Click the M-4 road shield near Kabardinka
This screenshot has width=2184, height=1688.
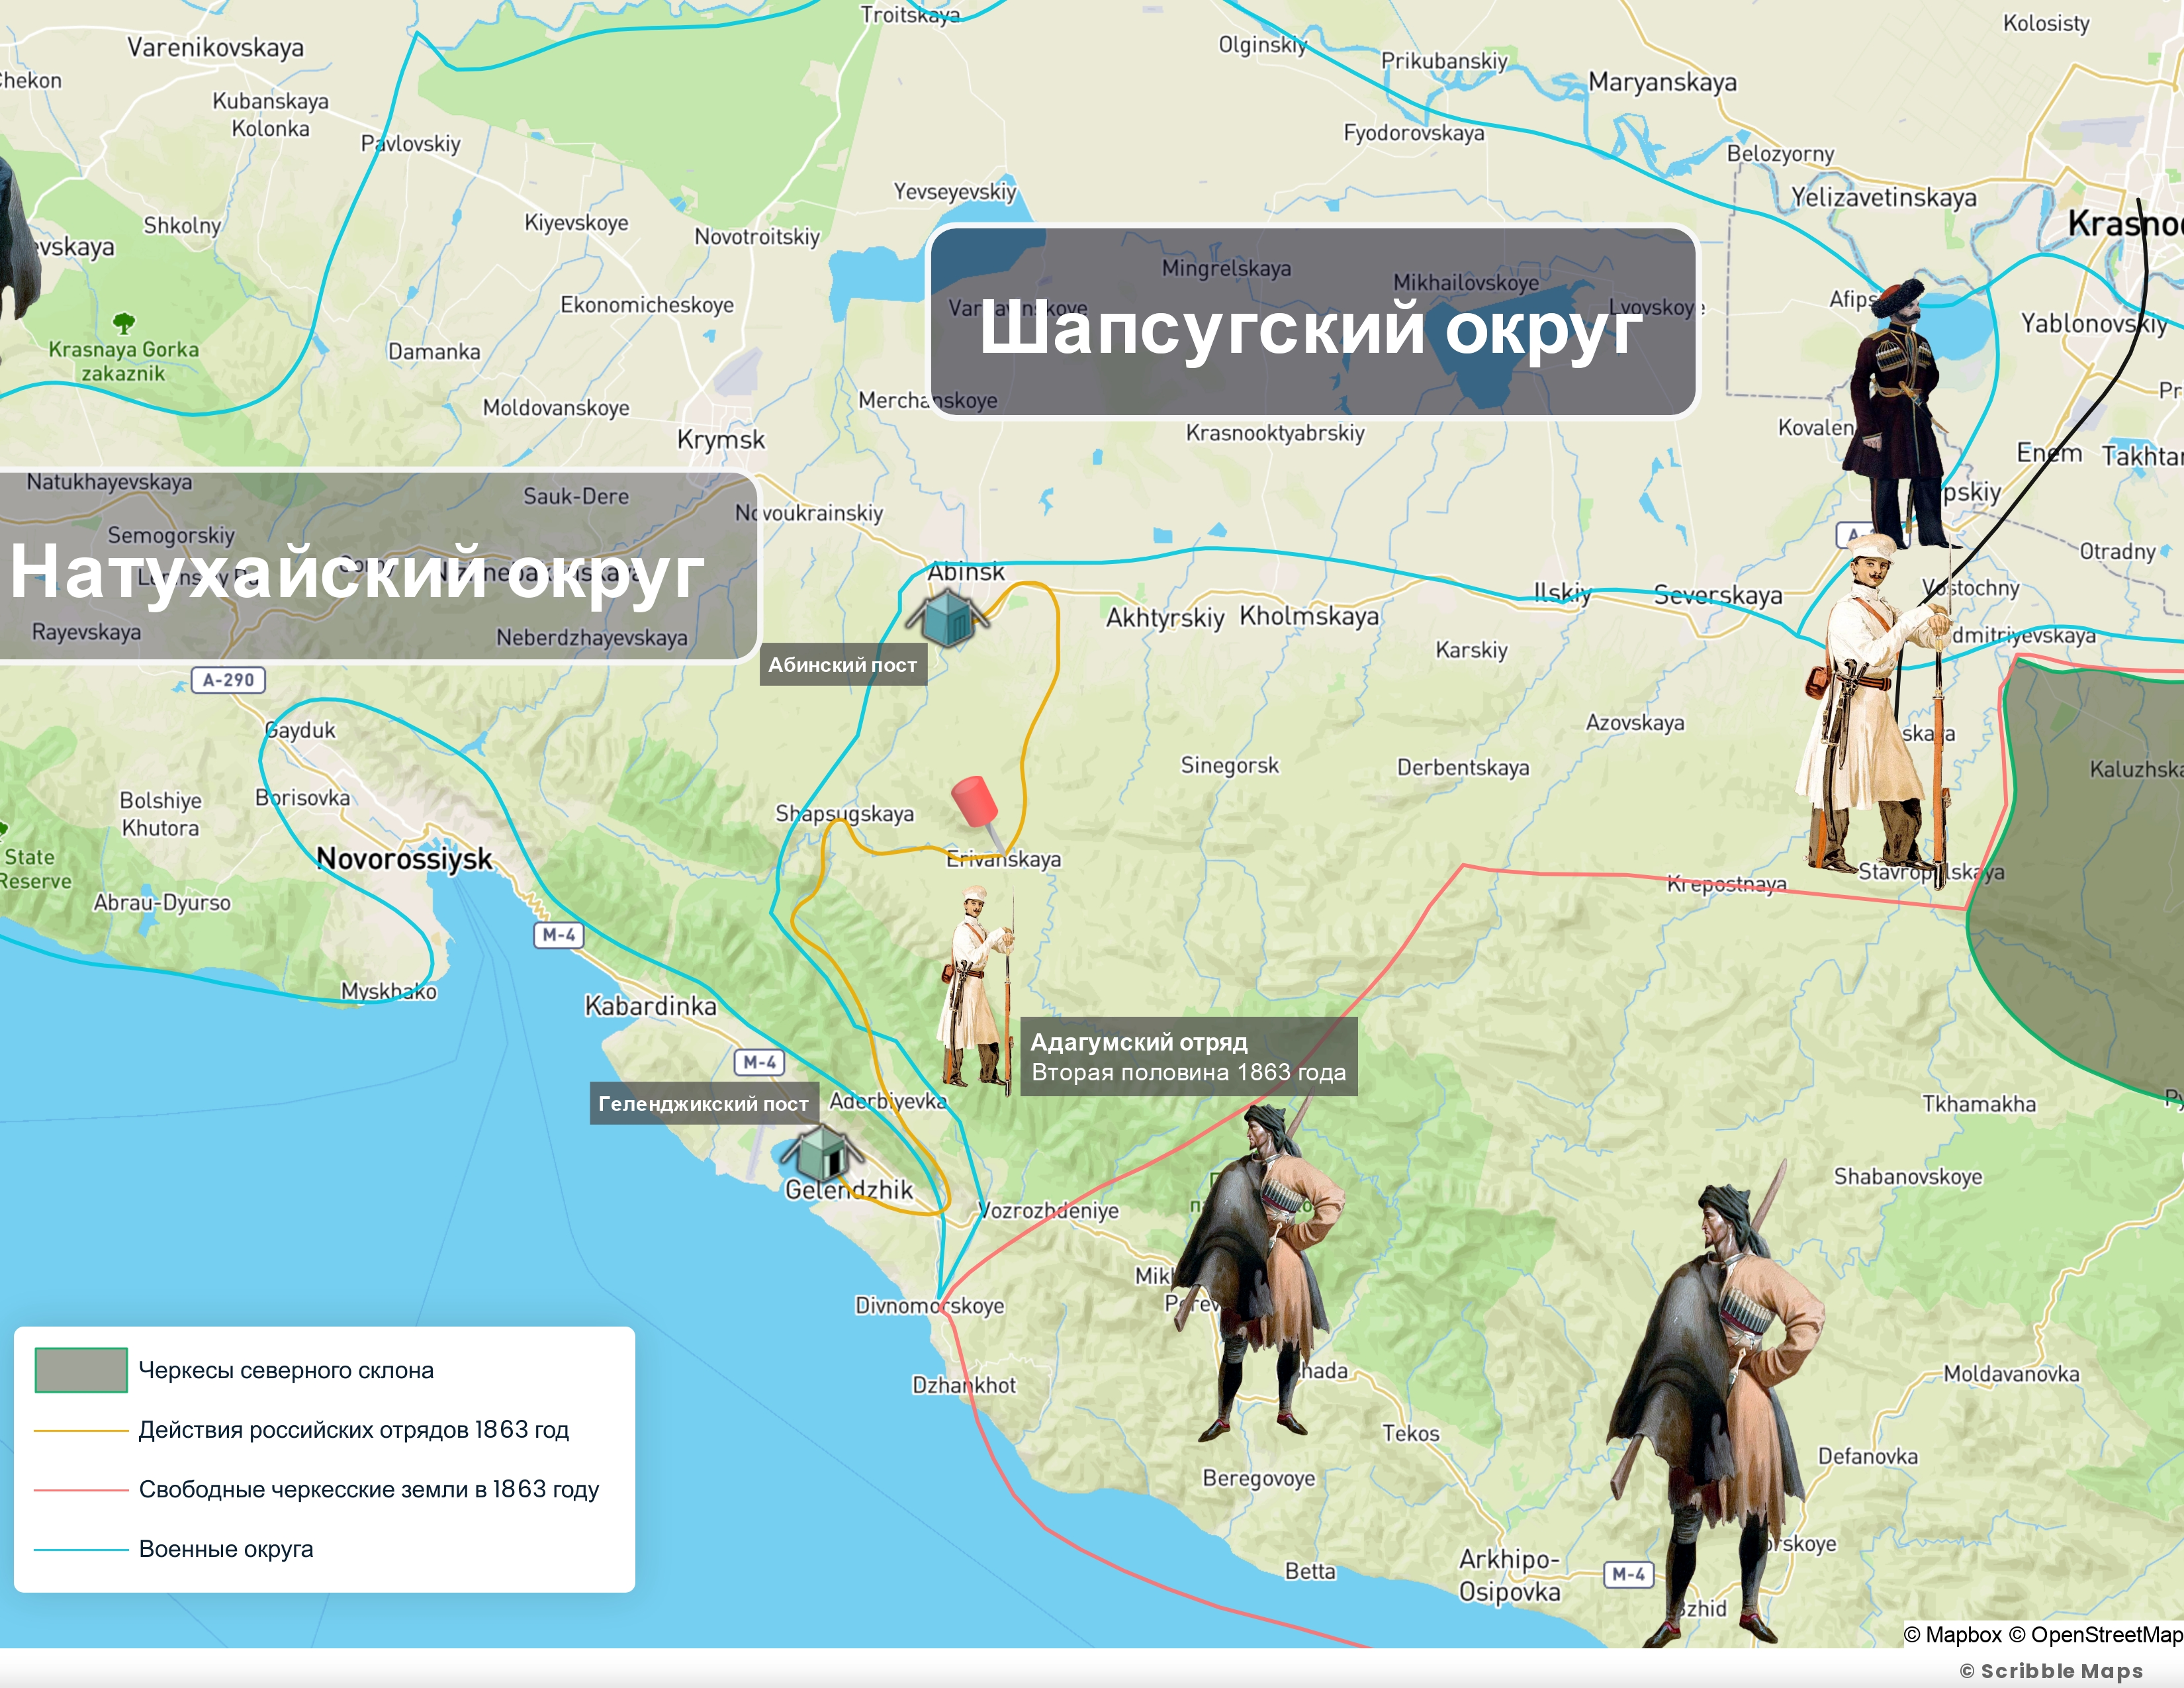point(759,1062)
